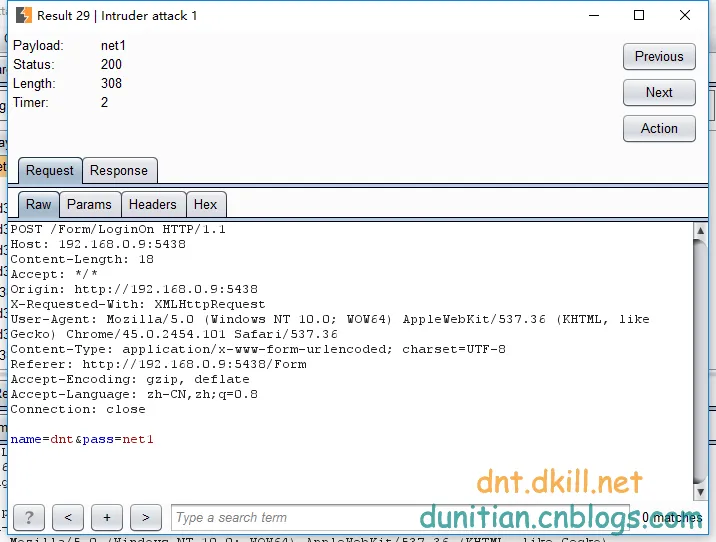Click the 'Content-Type: application/x-www-form-urlencoded' line
716x542 pixels.
[x=258, y=349]
